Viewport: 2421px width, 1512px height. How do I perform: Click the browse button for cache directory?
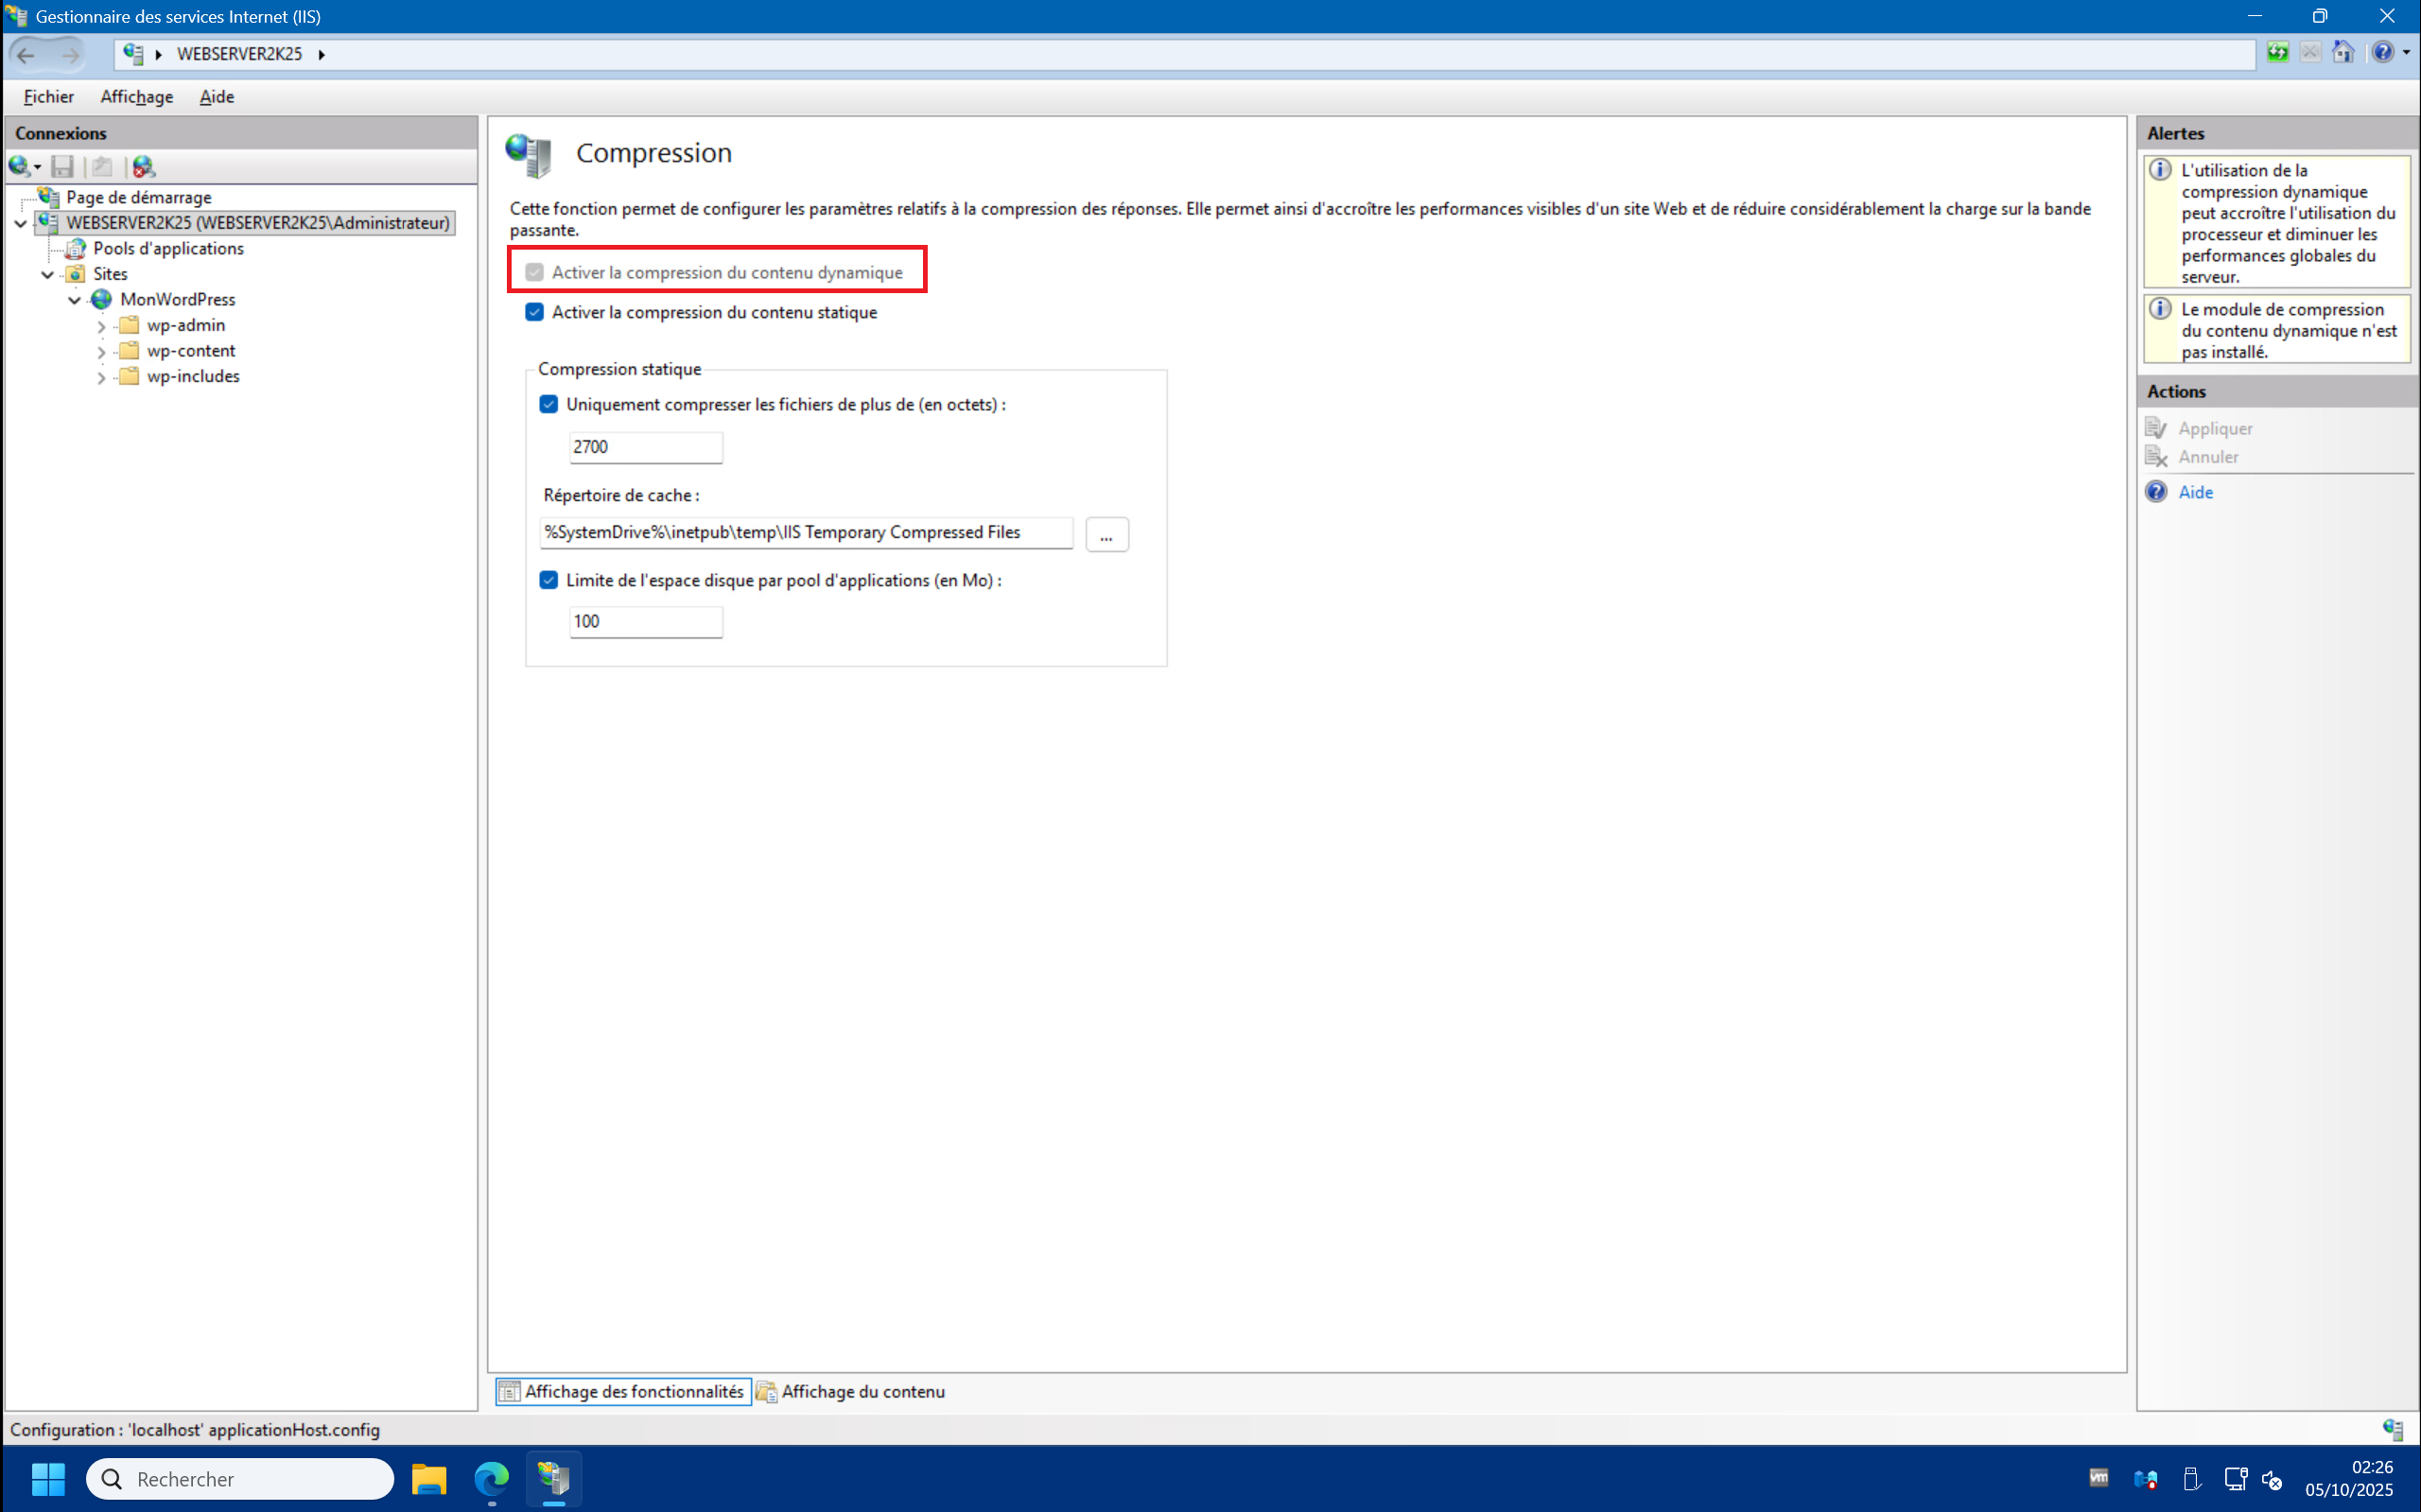[1106, 534]
